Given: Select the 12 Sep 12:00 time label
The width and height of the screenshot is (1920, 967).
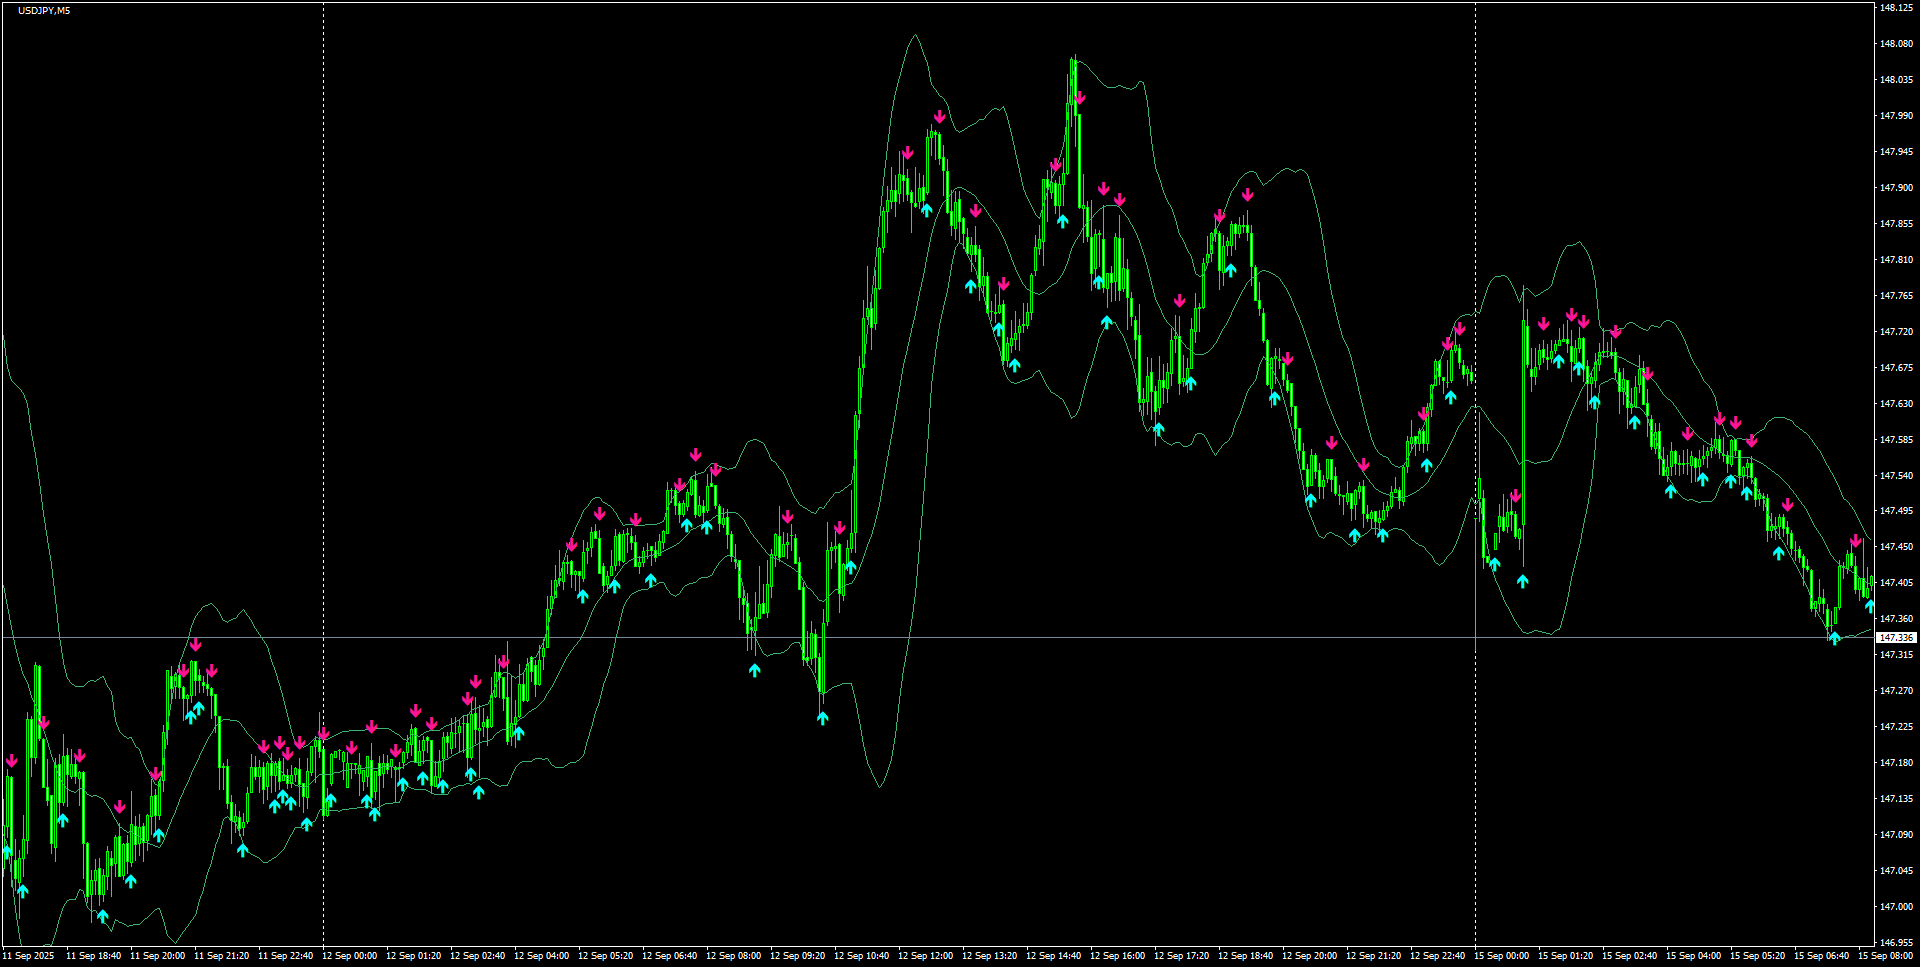Looking at the screenshot, I should coord(925,956).
